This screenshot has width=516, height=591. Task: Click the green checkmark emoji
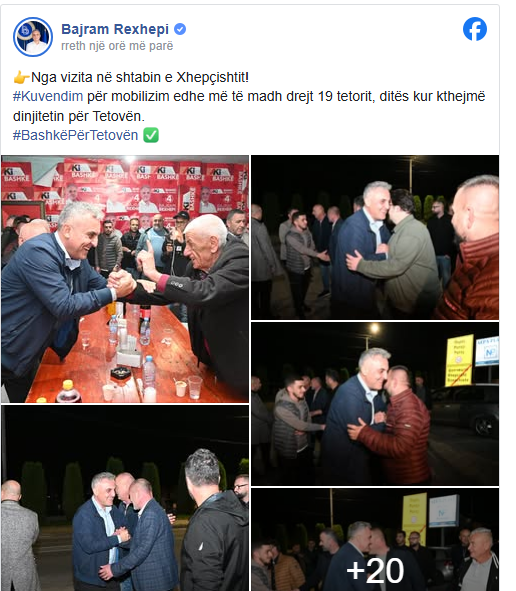pyautogui.click(x=151, y=135)
